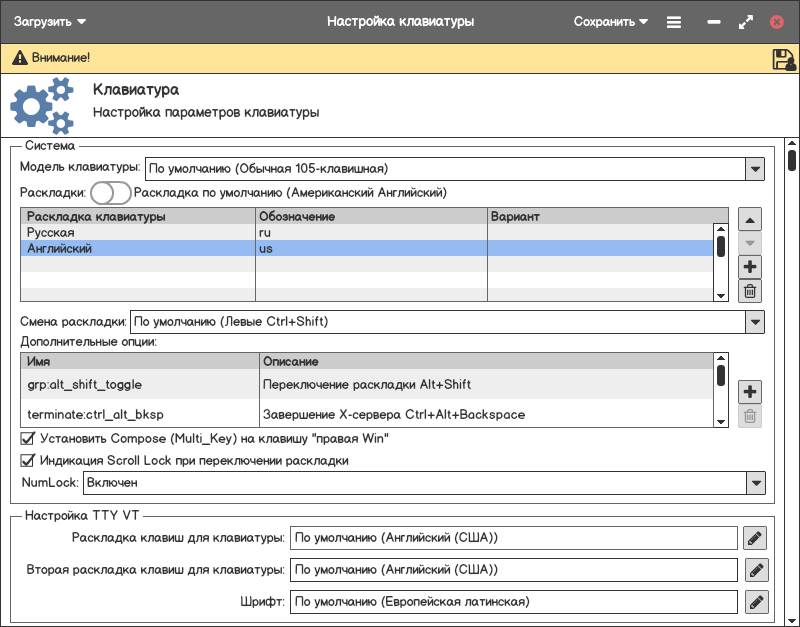Expand the Модель клавиатуры dropdown

tap(755, 168)
